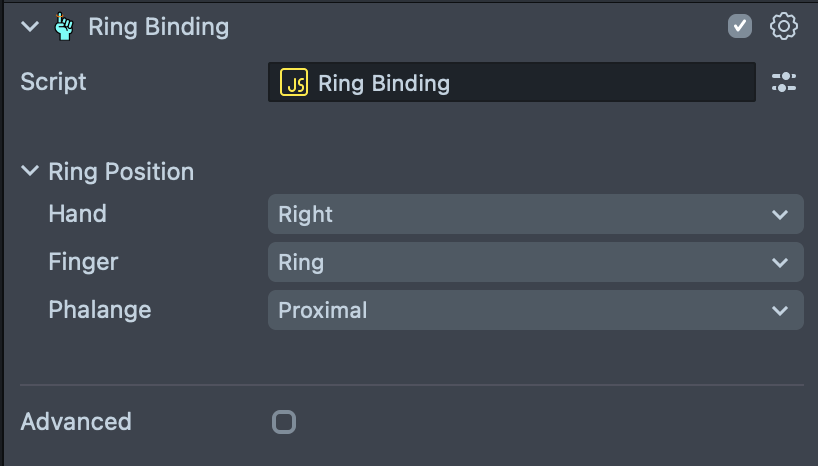This screenshot has height=466, width=818.
Task: Click the Phalange dropdown arrow icon
Action: coord(780,311)
